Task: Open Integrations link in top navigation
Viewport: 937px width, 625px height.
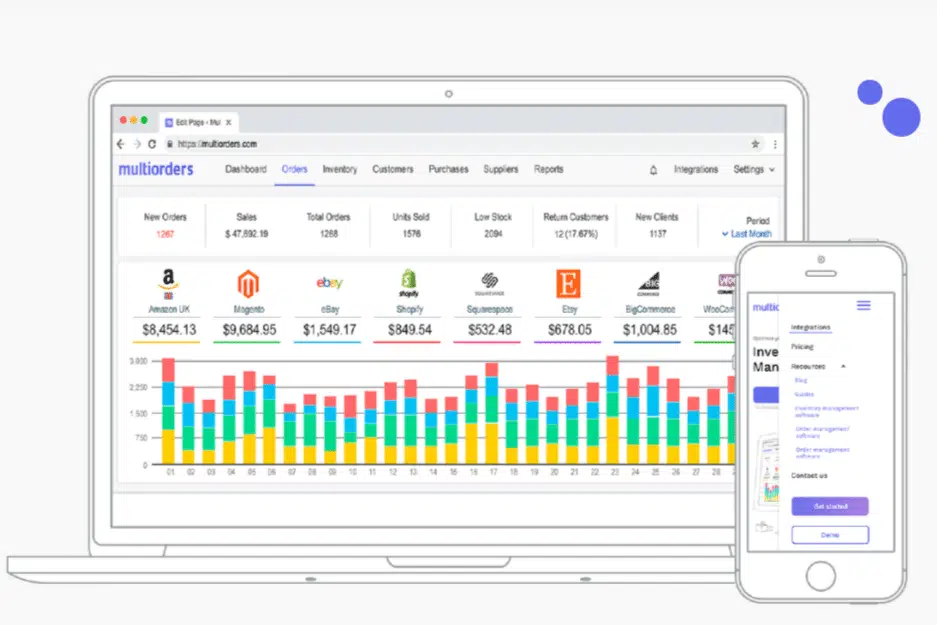Action: coord(695,170)
